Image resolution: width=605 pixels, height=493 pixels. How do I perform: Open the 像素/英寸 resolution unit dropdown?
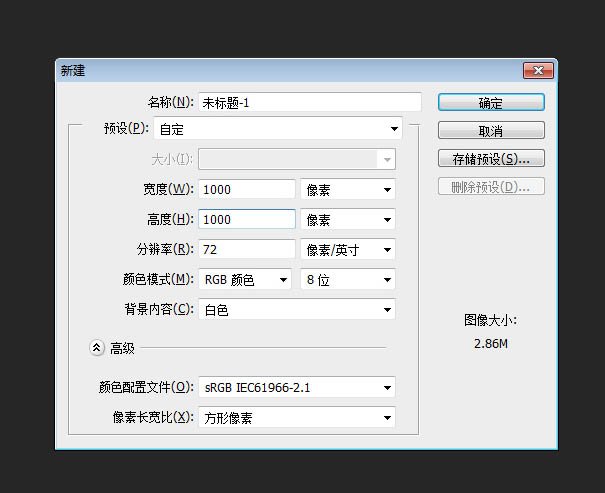click(348, 249)
